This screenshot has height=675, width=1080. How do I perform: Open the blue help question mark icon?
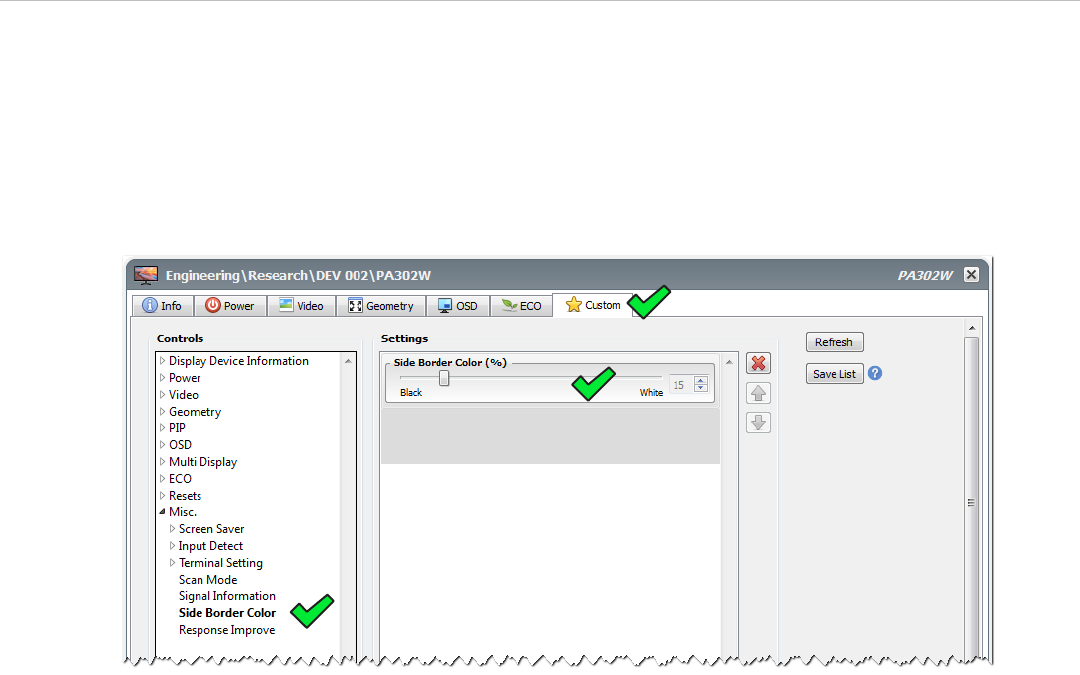coord(875,373)
